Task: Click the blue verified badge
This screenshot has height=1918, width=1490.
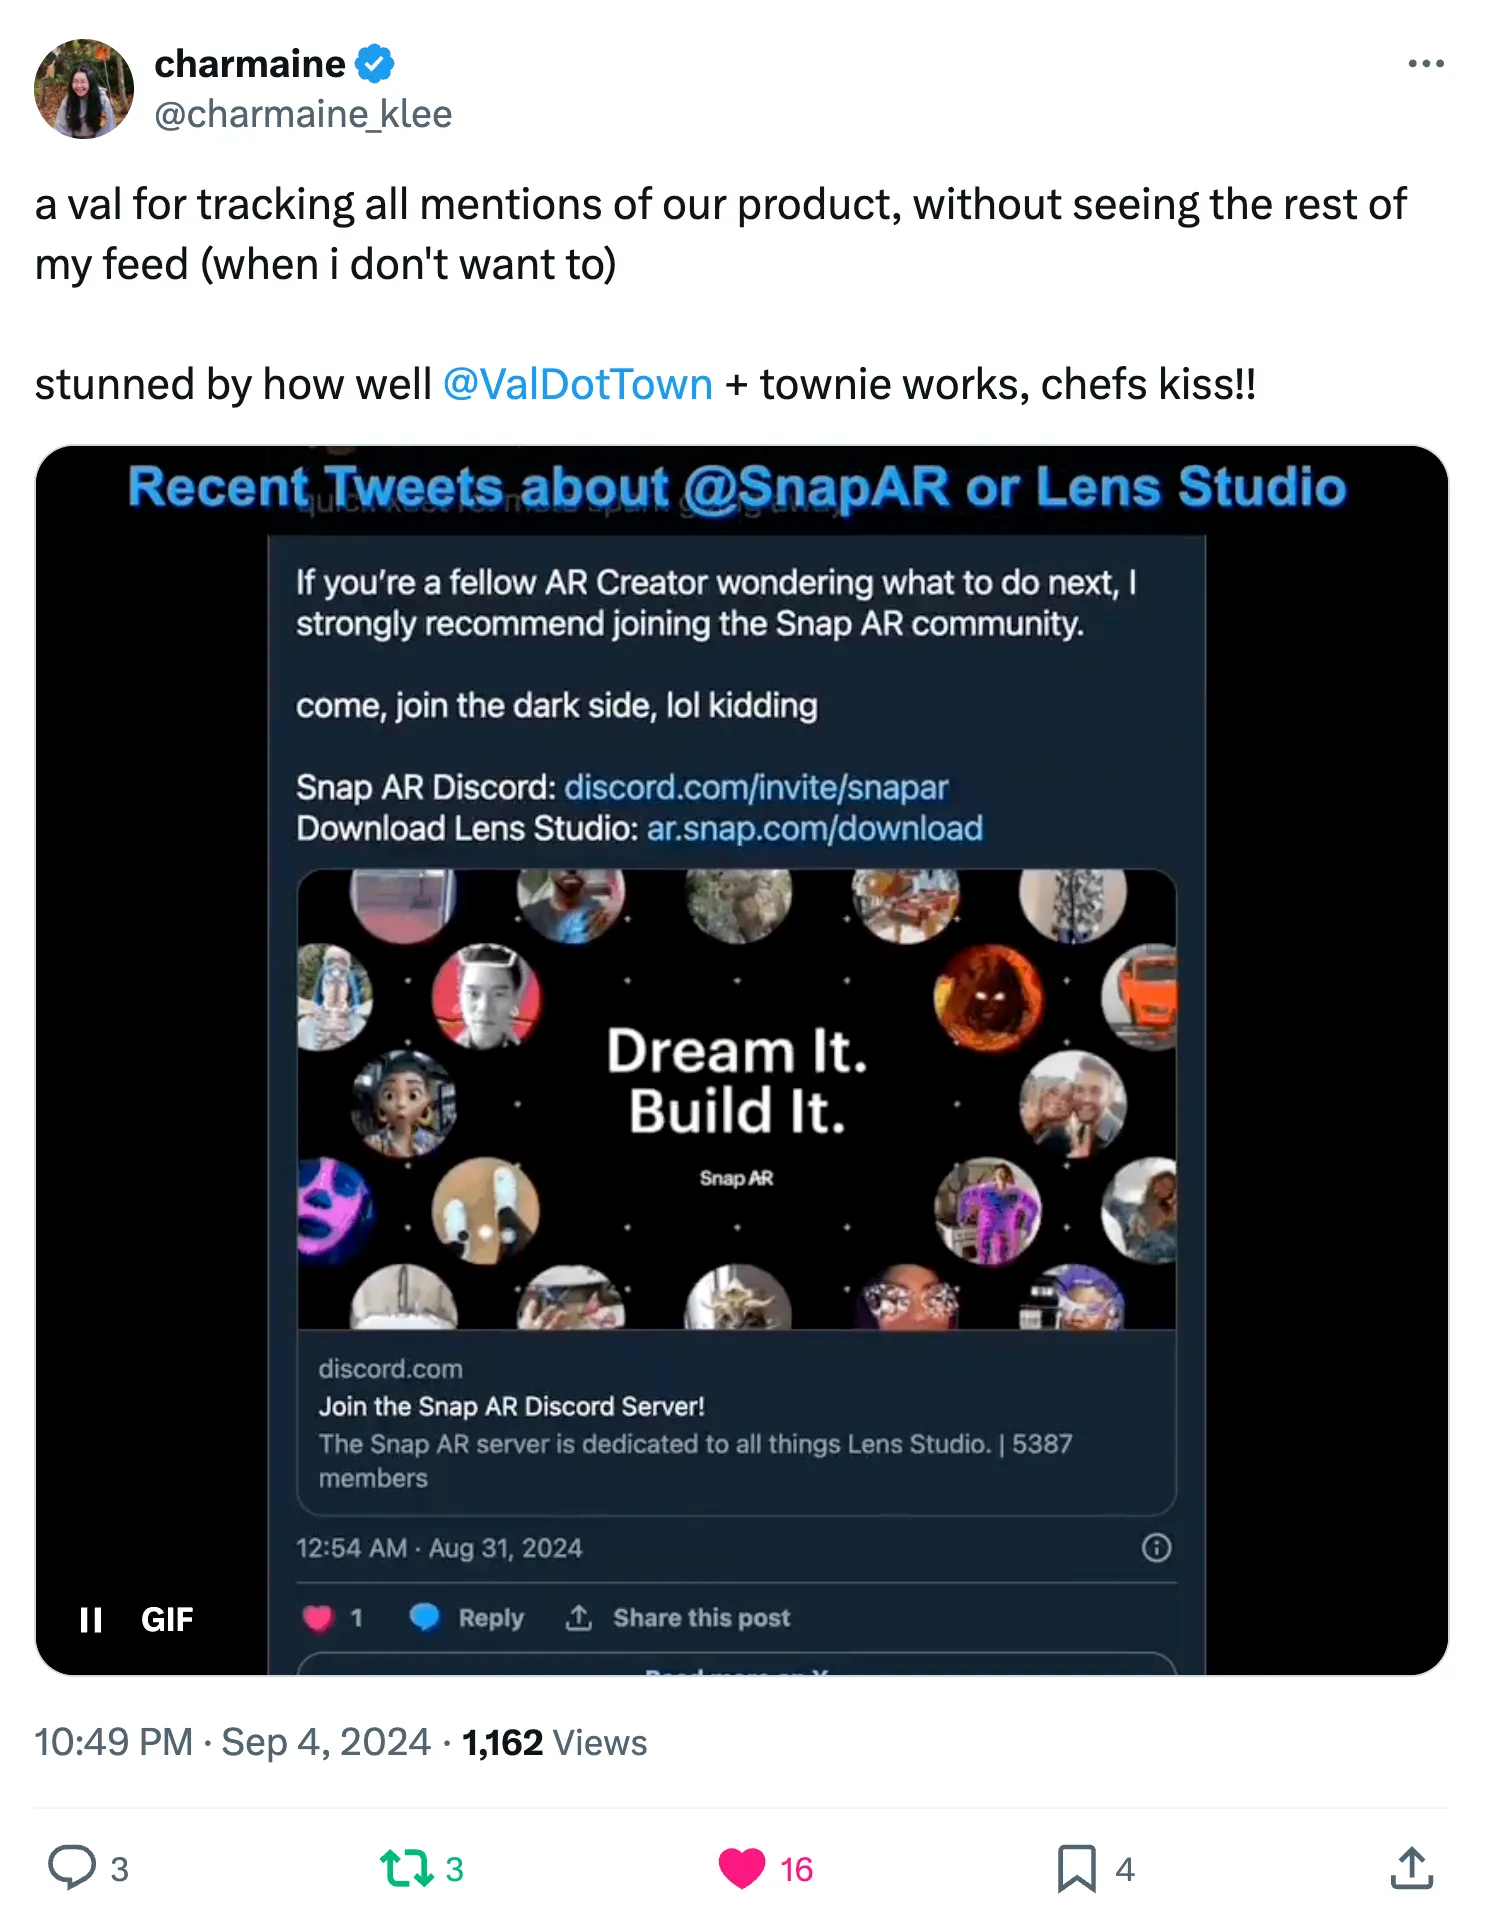Action: [375, 64]
